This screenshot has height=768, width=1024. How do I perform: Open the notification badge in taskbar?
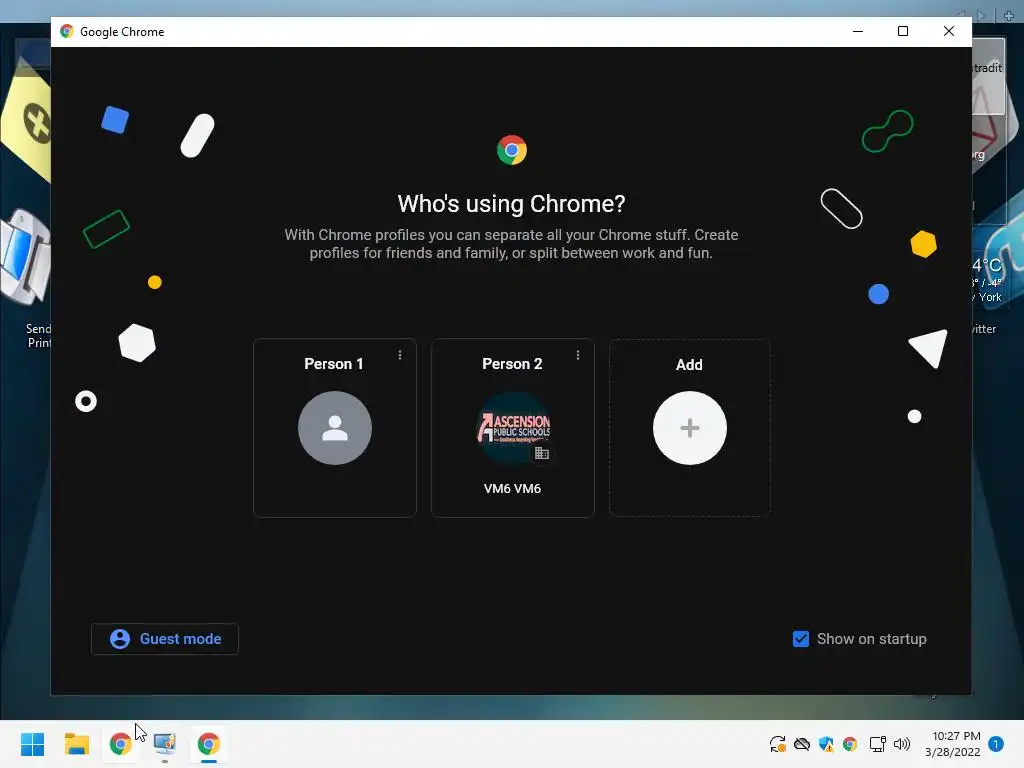coord(996,744)
